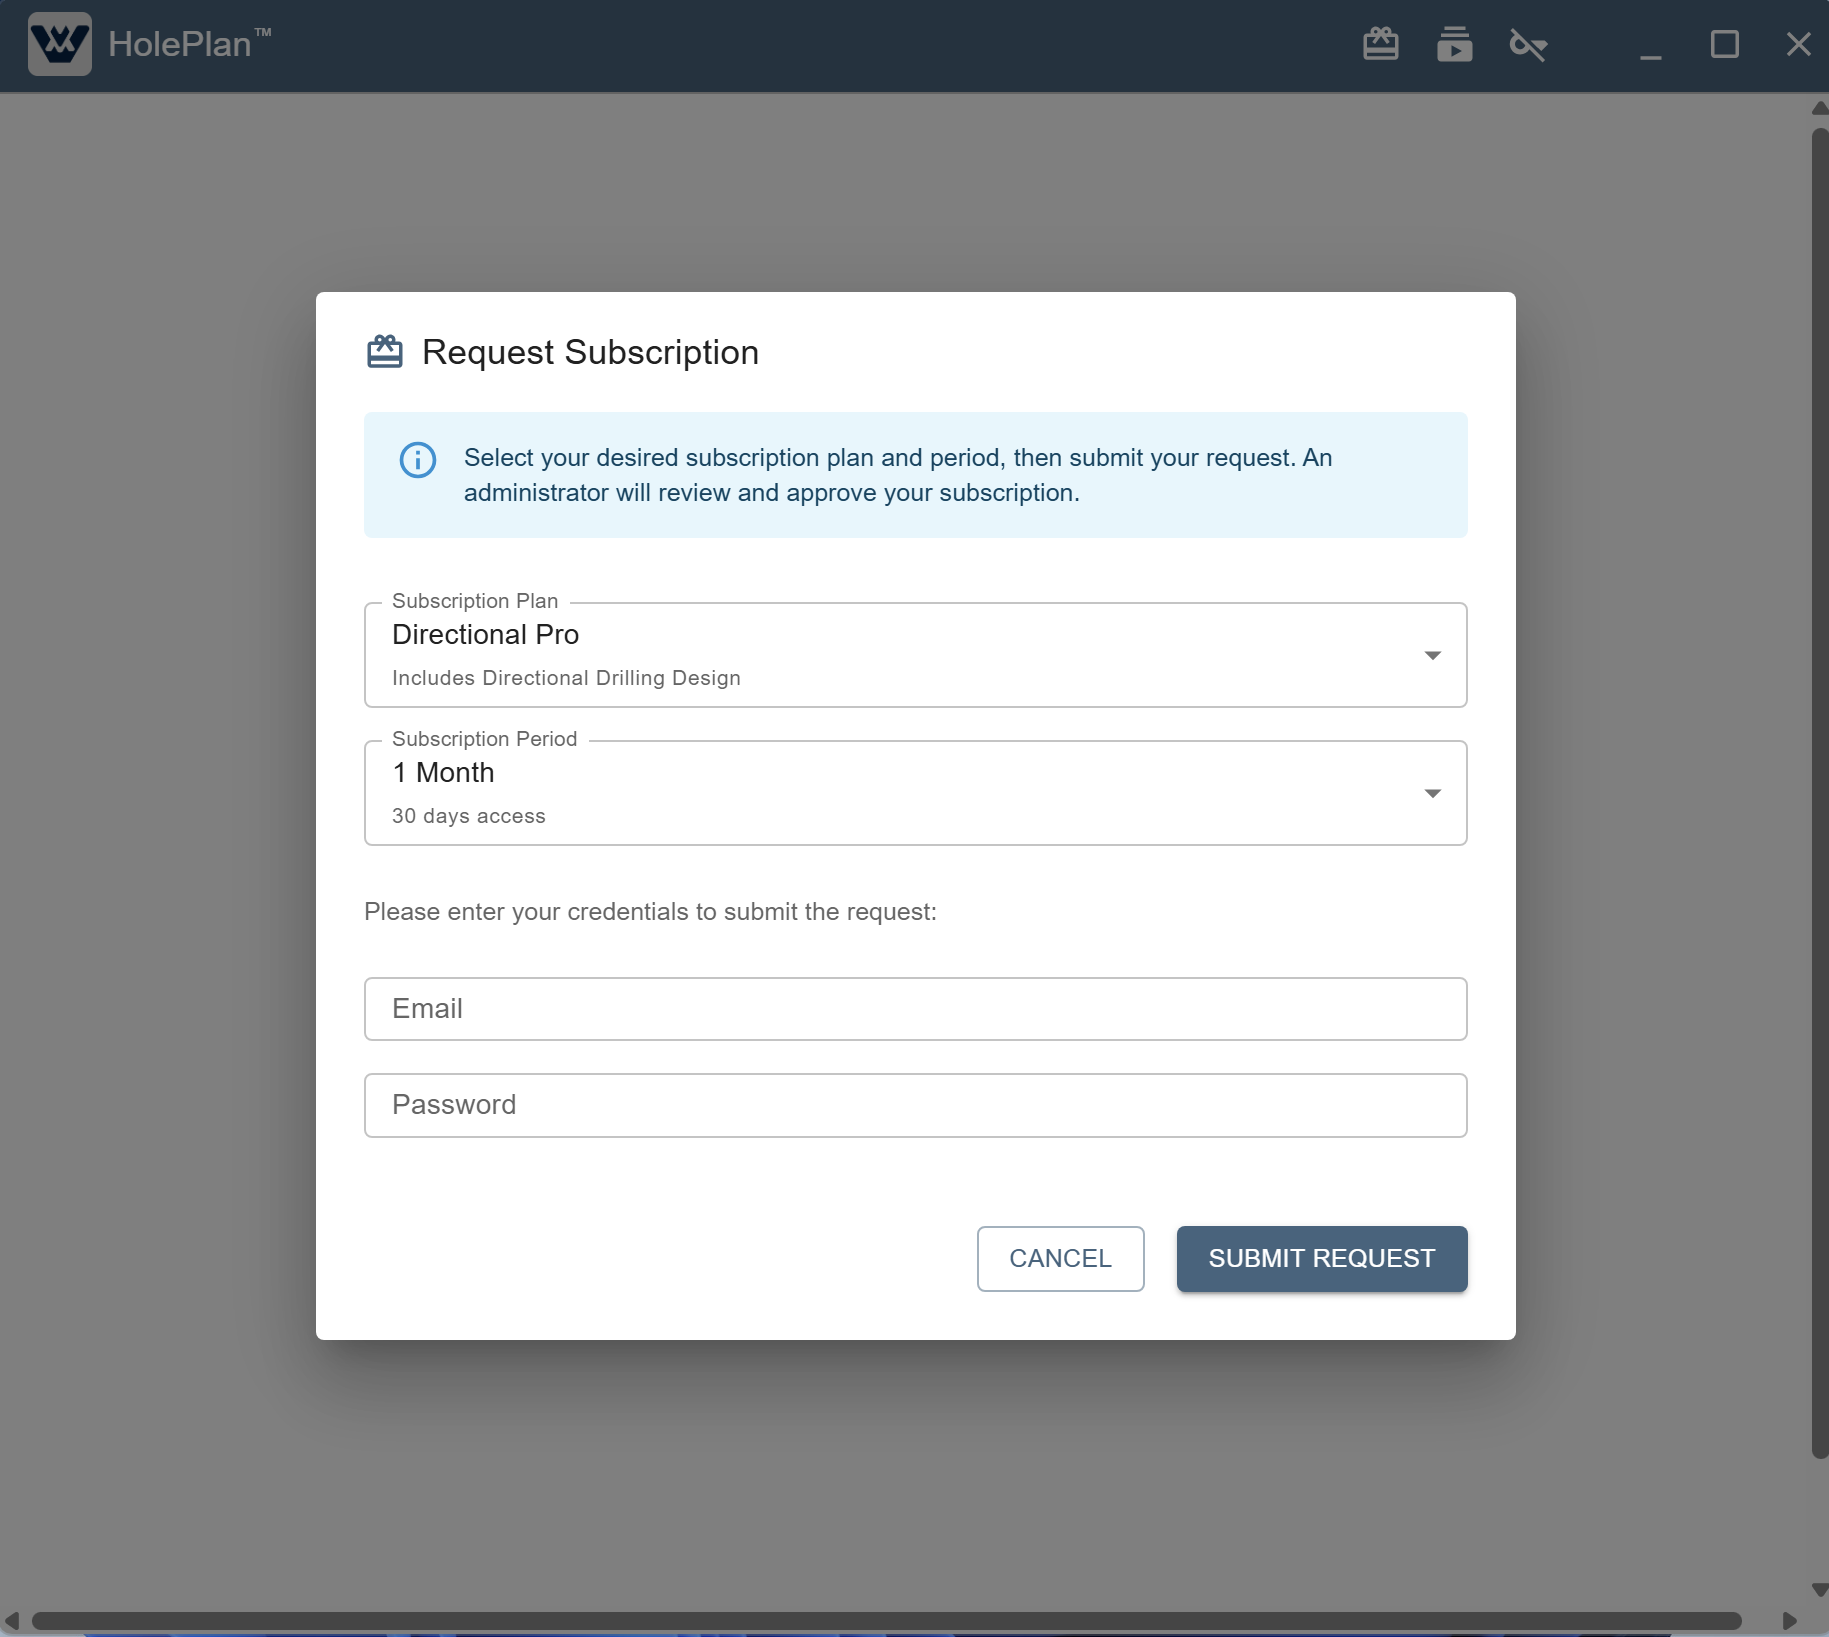Submit the subscription request
This screenshot has width=1829, height=1637.
point(1321,1259)
